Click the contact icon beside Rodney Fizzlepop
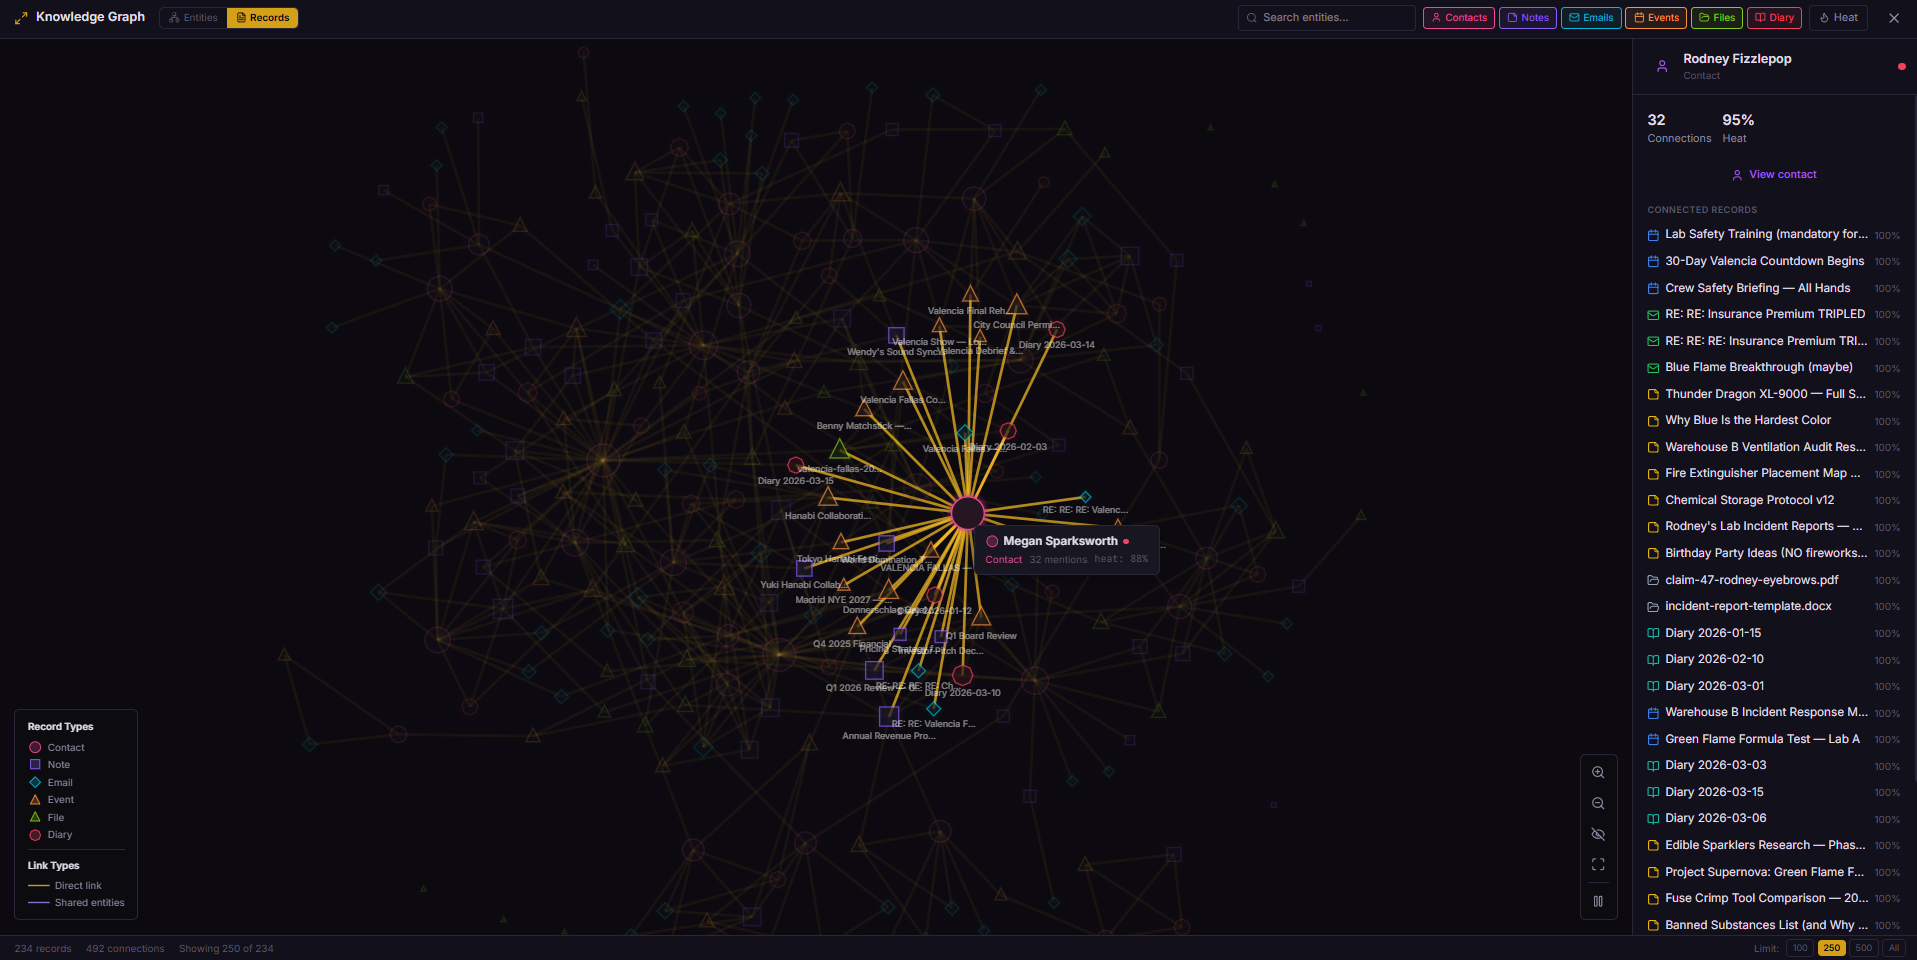The height and width of the screenshot is (960, 1917). click(1661, 65)
